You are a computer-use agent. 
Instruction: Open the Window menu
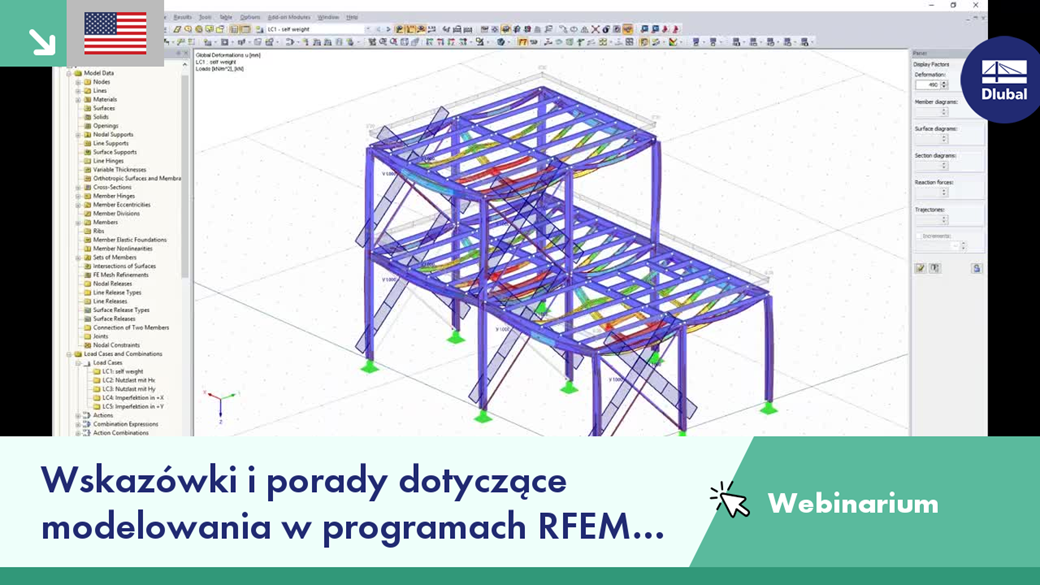point(328,17)
